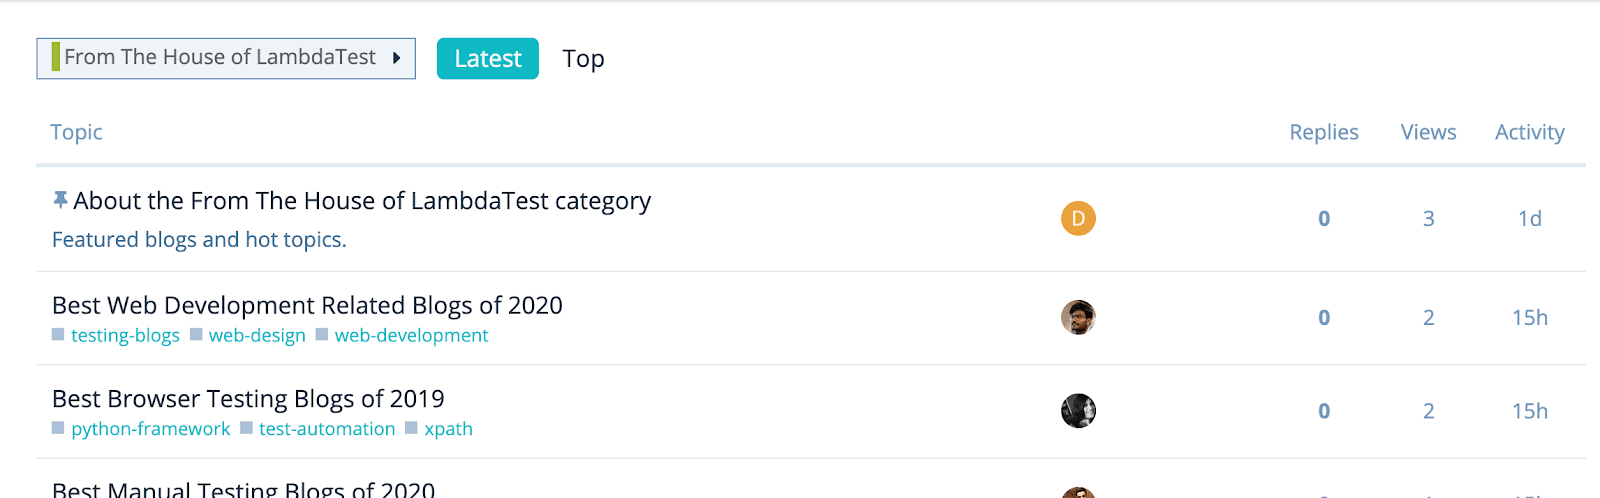The image size is (1600, 498).
Task: Click the web-design tag
Action: tap(257, 336)
